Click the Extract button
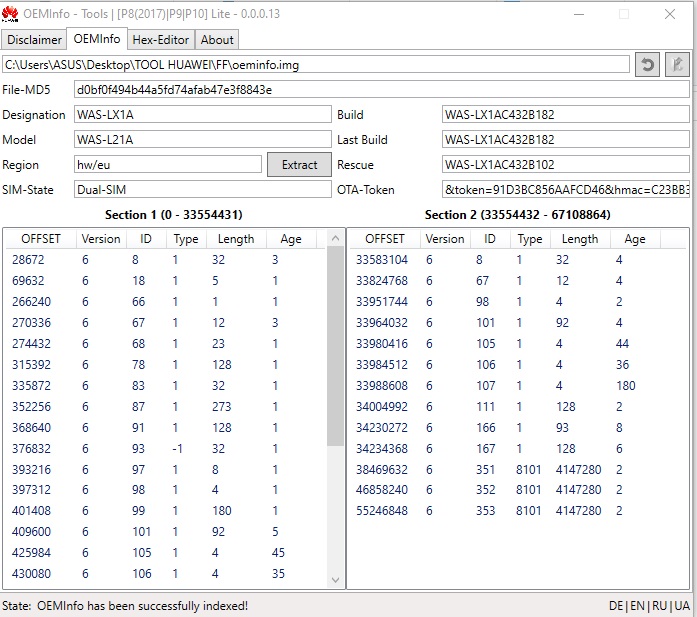 click(299, 164)
